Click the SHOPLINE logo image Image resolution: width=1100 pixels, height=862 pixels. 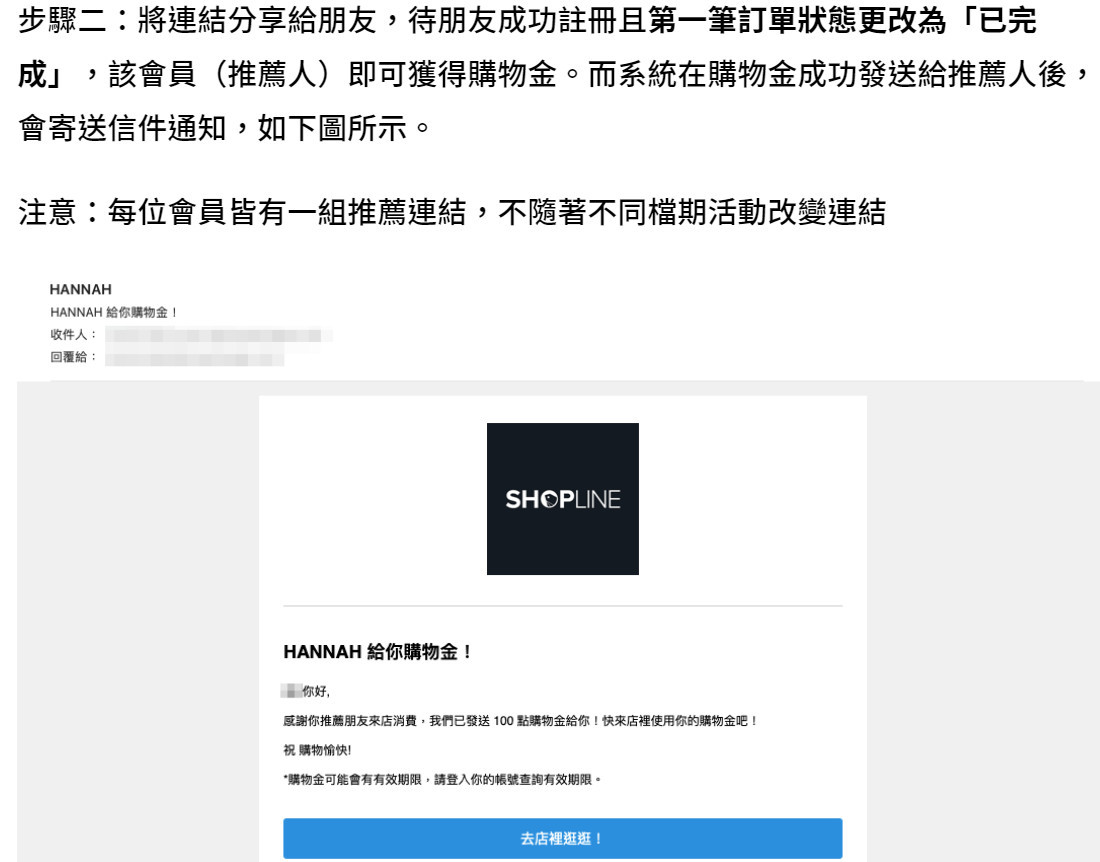coord(563,499)
